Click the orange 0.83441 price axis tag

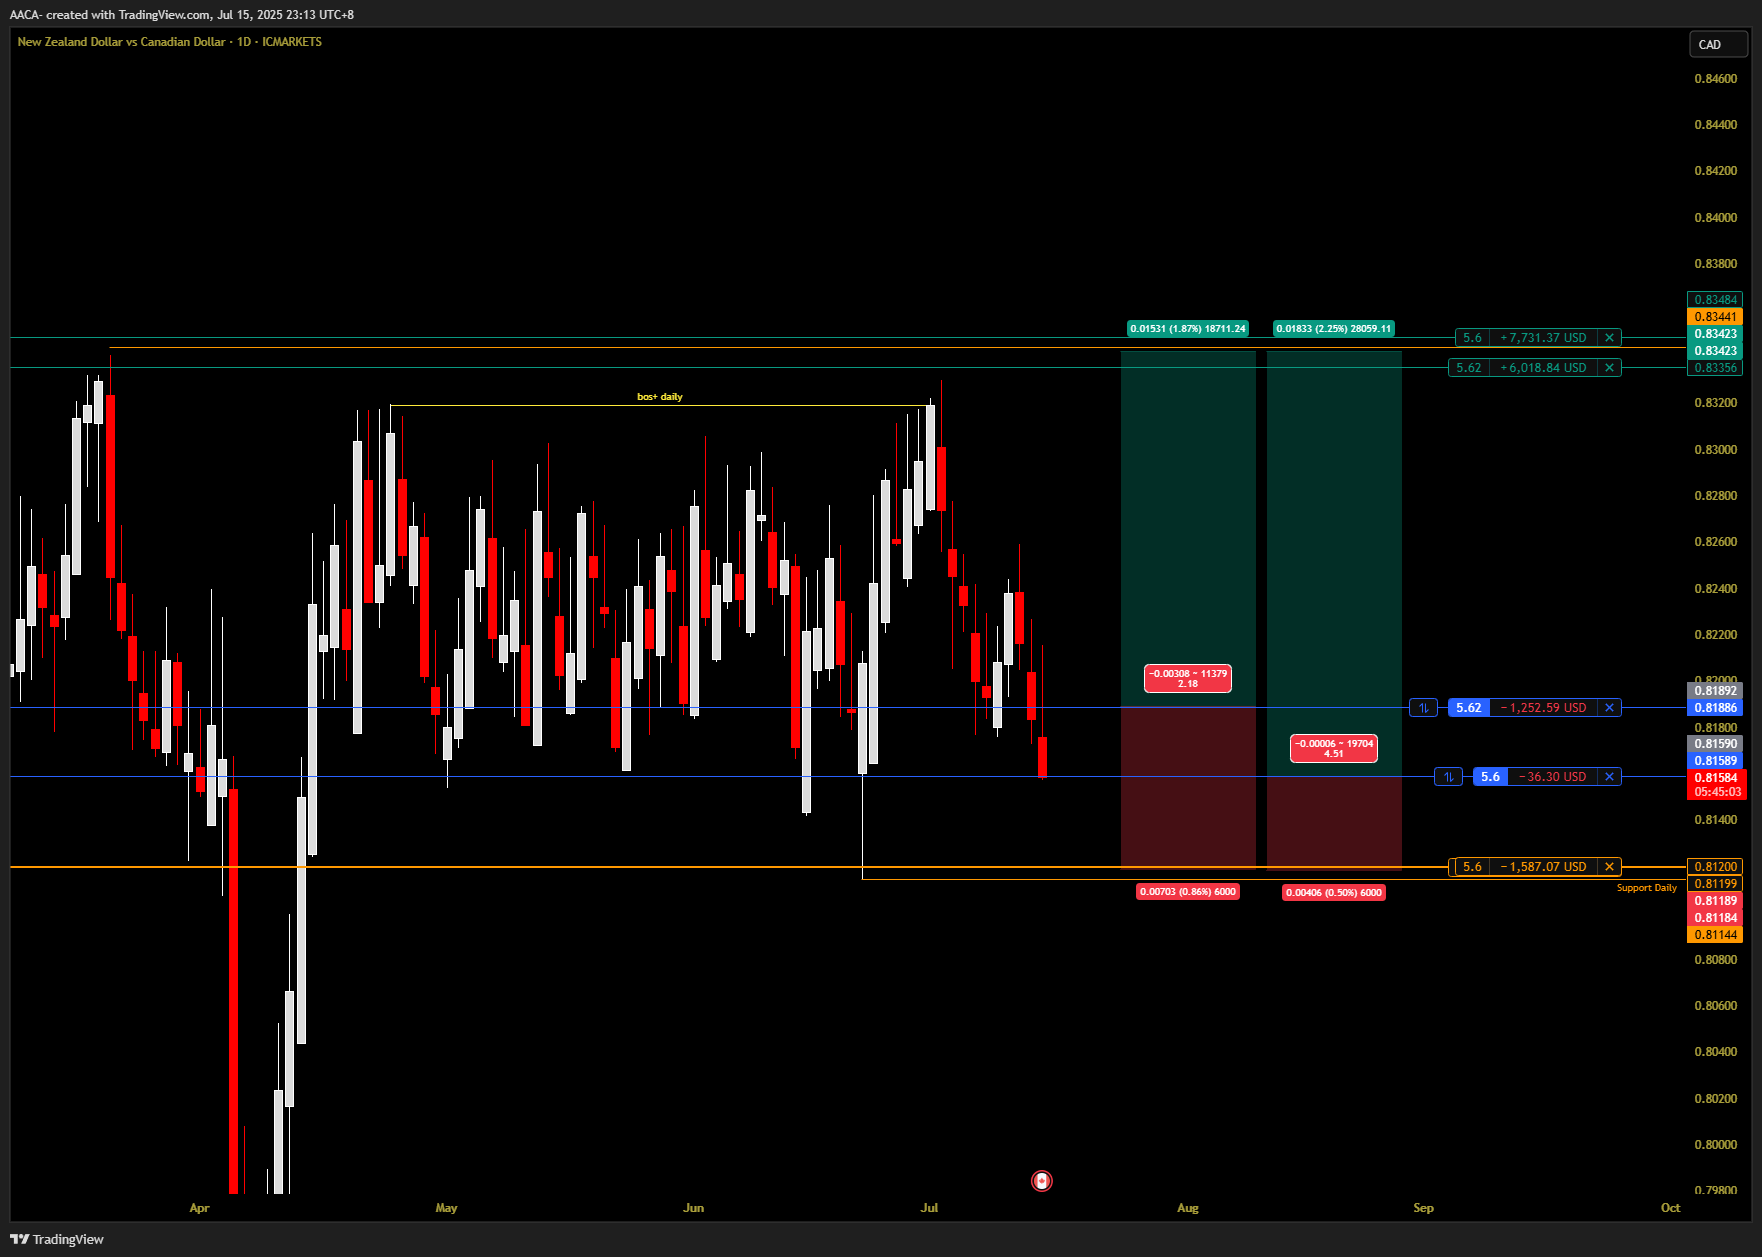[x=1715, y=317]
